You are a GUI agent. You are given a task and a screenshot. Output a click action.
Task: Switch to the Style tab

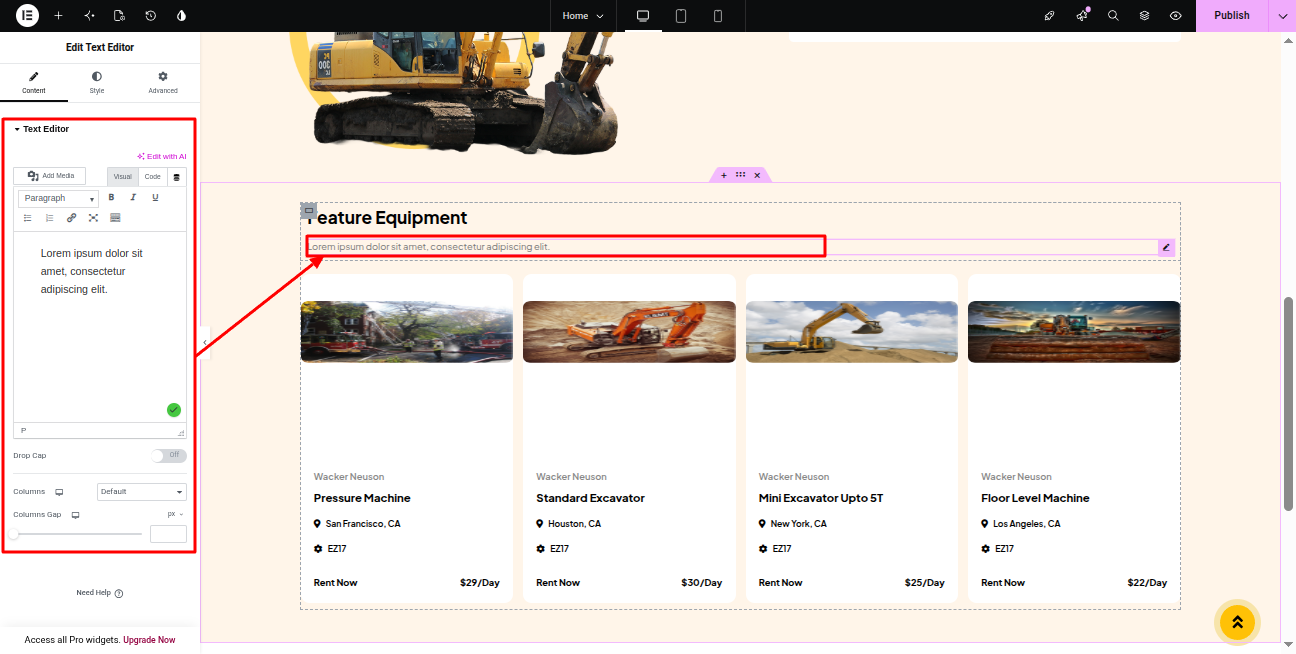coord(97,82)
